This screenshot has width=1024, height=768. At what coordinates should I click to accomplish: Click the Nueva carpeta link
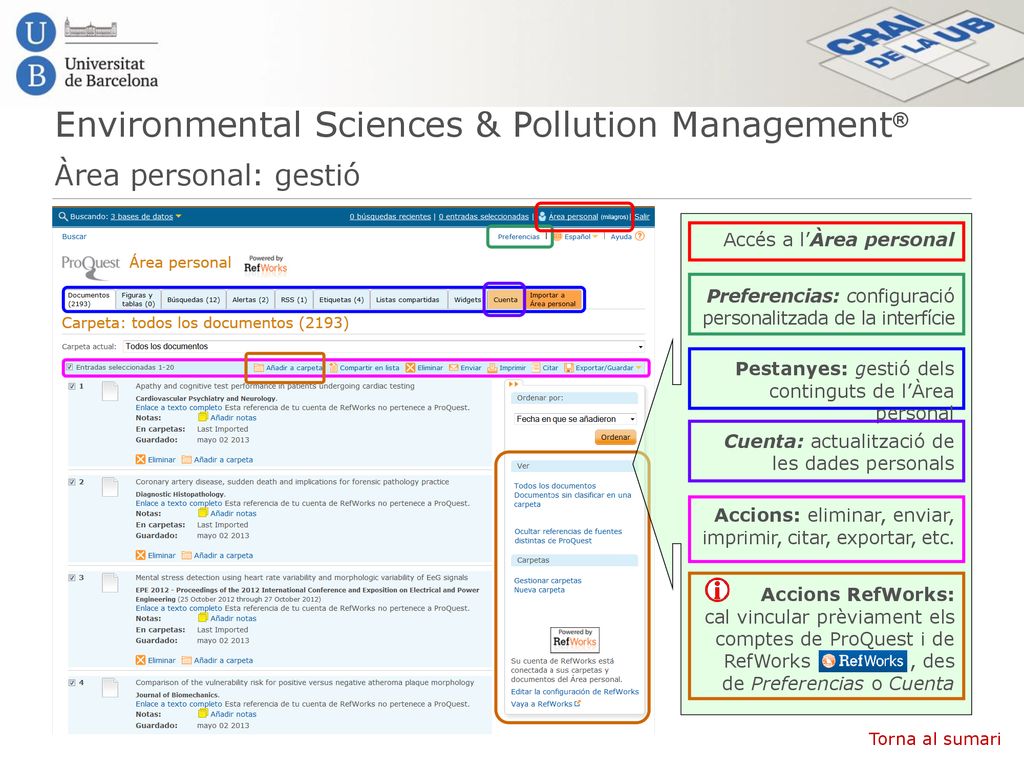[539, 590]
